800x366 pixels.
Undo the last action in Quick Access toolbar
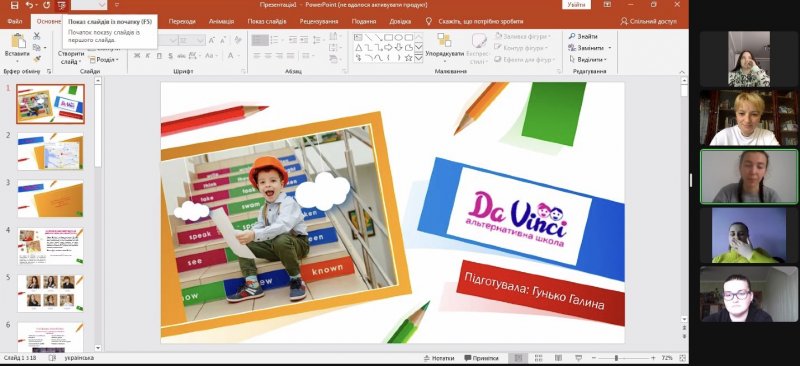[x=29, y=5]
